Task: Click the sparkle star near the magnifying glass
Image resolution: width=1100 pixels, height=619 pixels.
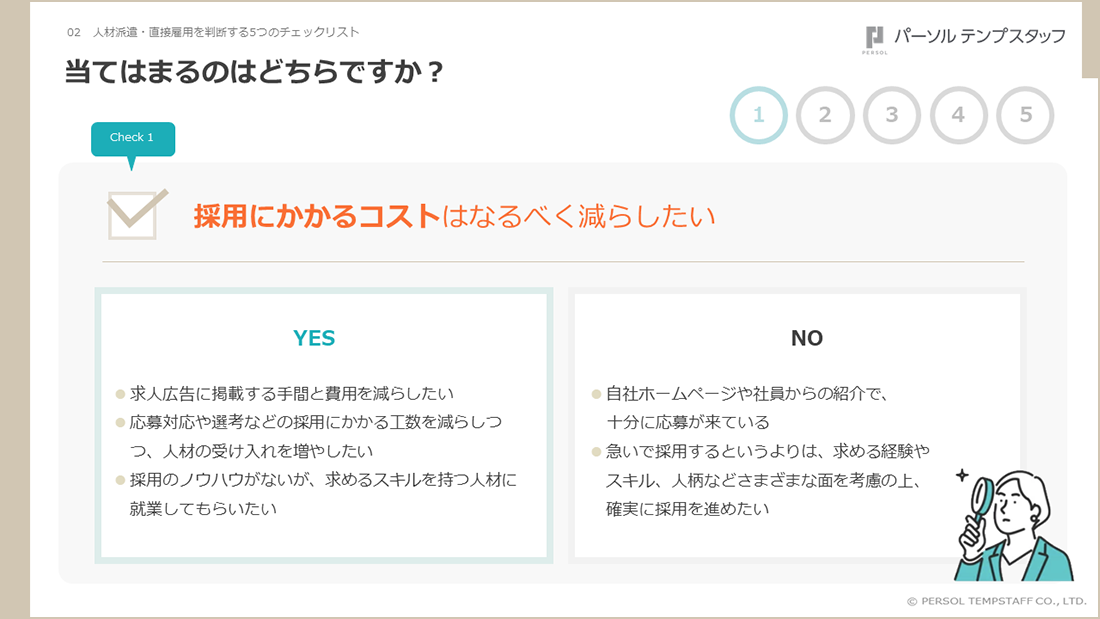Action: tap(962, 475)
